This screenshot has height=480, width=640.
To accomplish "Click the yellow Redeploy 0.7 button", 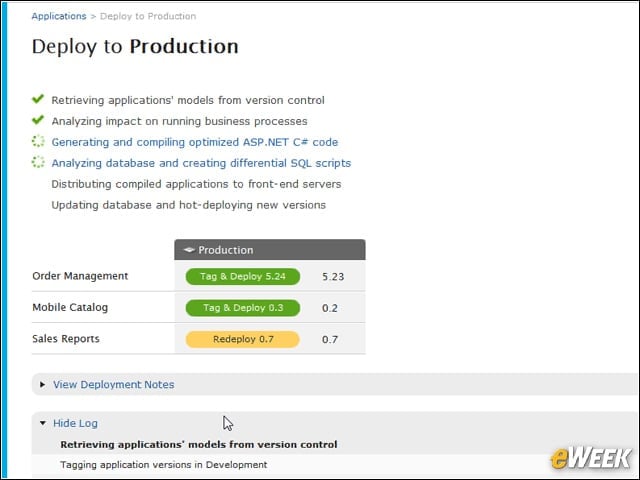I will pos(243,339).
